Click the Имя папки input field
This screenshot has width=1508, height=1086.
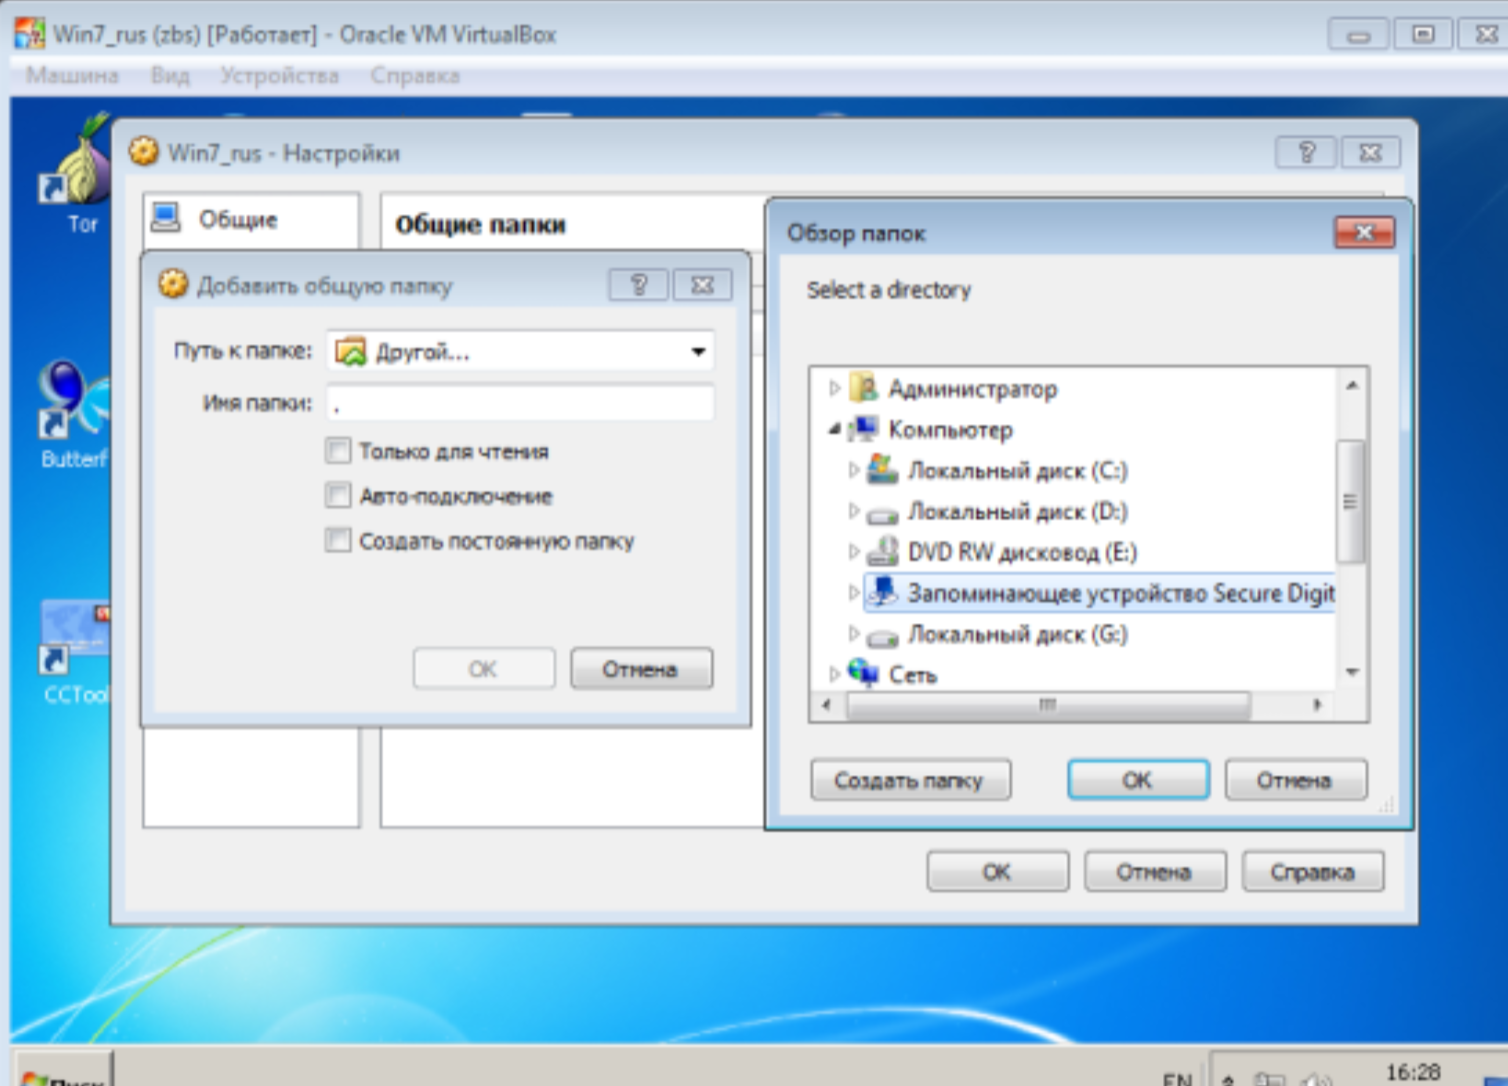(x=520, y=403)
